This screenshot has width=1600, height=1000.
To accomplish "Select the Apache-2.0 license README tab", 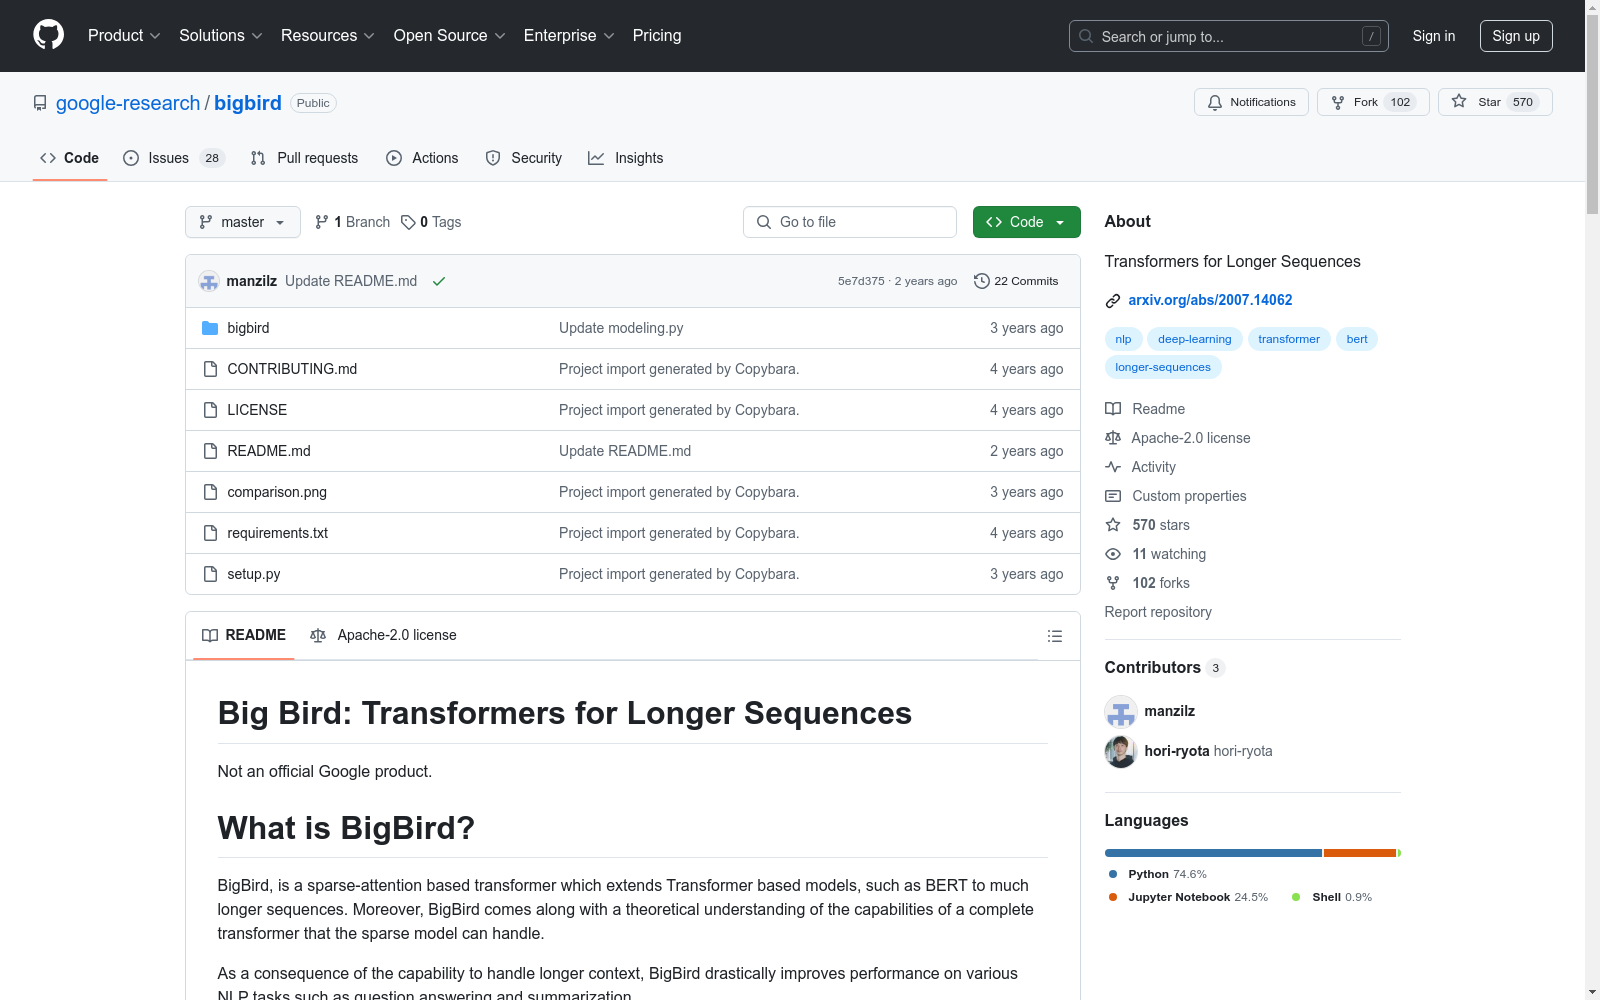I will (383, 635).
